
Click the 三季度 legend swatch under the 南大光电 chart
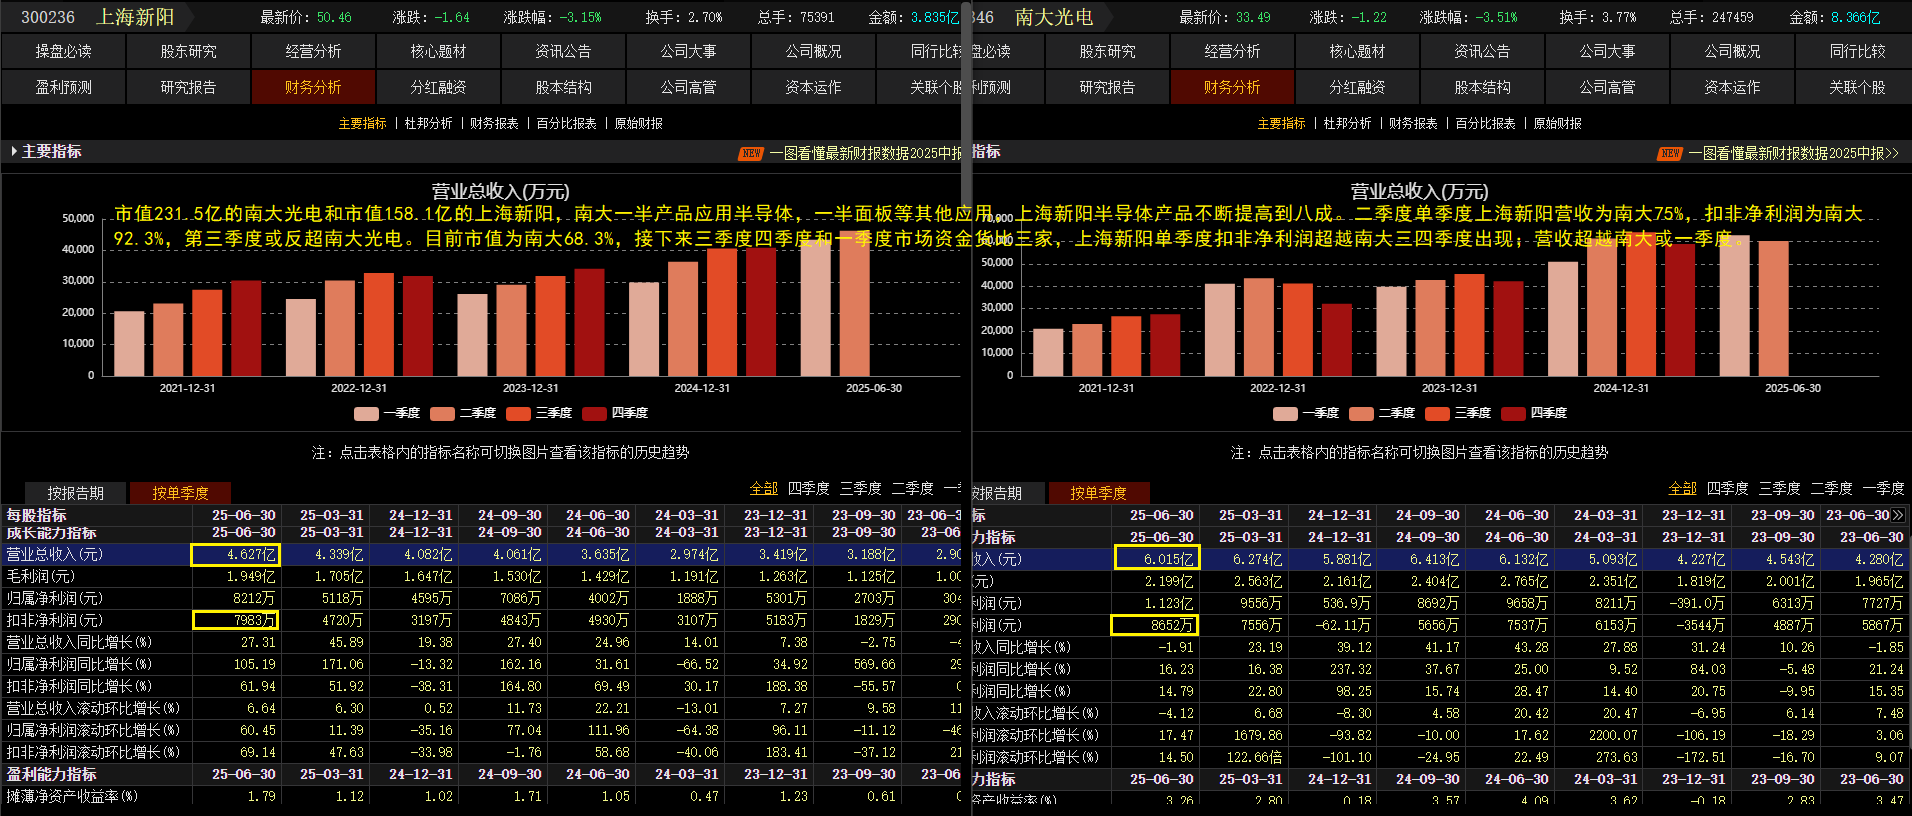pos(1437,413)
